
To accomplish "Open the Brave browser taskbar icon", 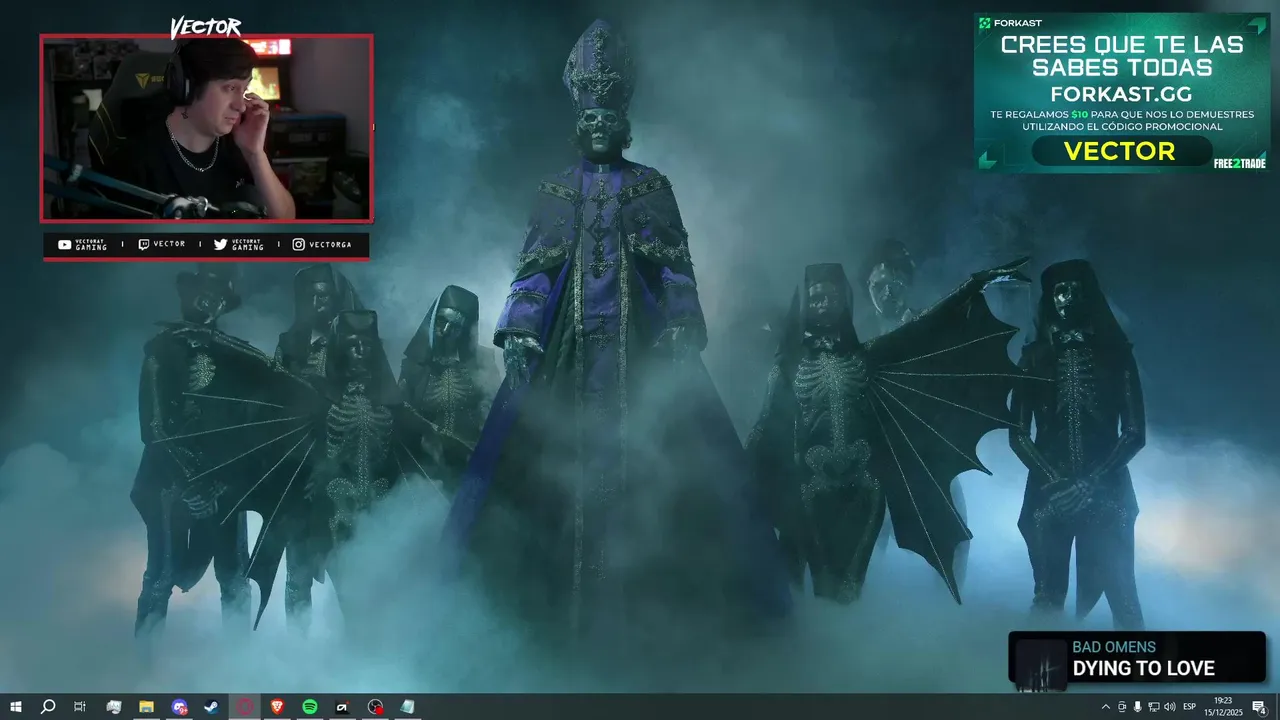I will pyautogui.click(x=277, y=707).
